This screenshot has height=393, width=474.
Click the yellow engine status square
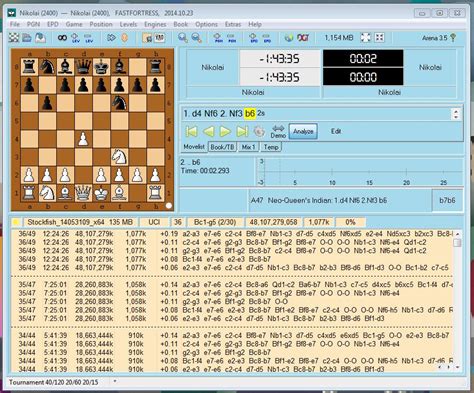point(16,222)
